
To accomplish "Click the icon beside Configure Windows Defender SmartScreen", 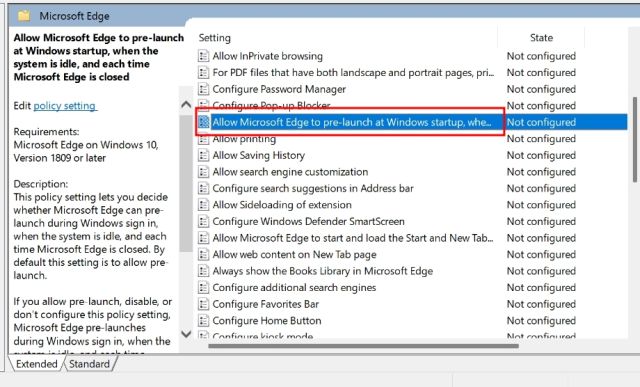I will pos(203,221).
